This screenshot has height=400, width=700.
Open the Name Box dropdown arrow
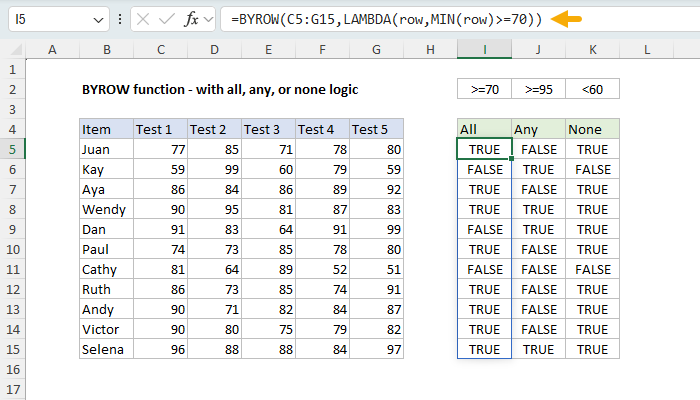click(98, 20)
